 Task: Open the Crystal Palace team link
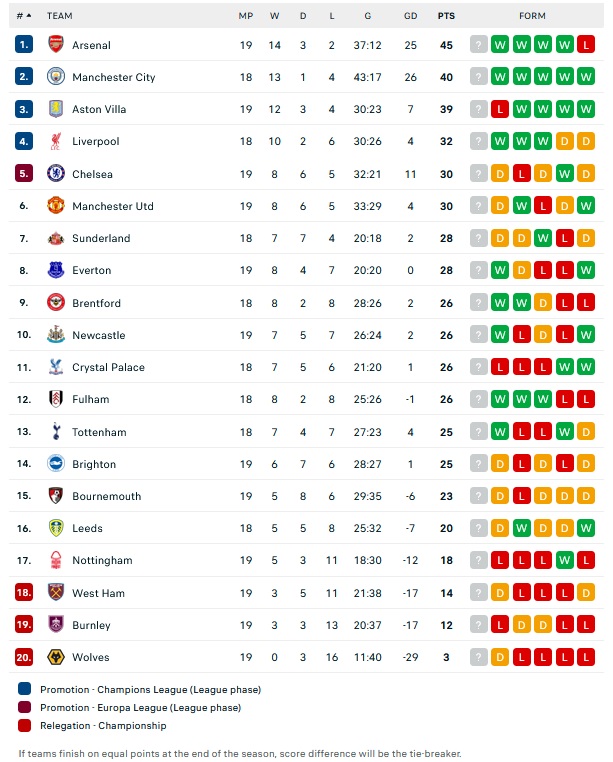[x=108, y=367]
